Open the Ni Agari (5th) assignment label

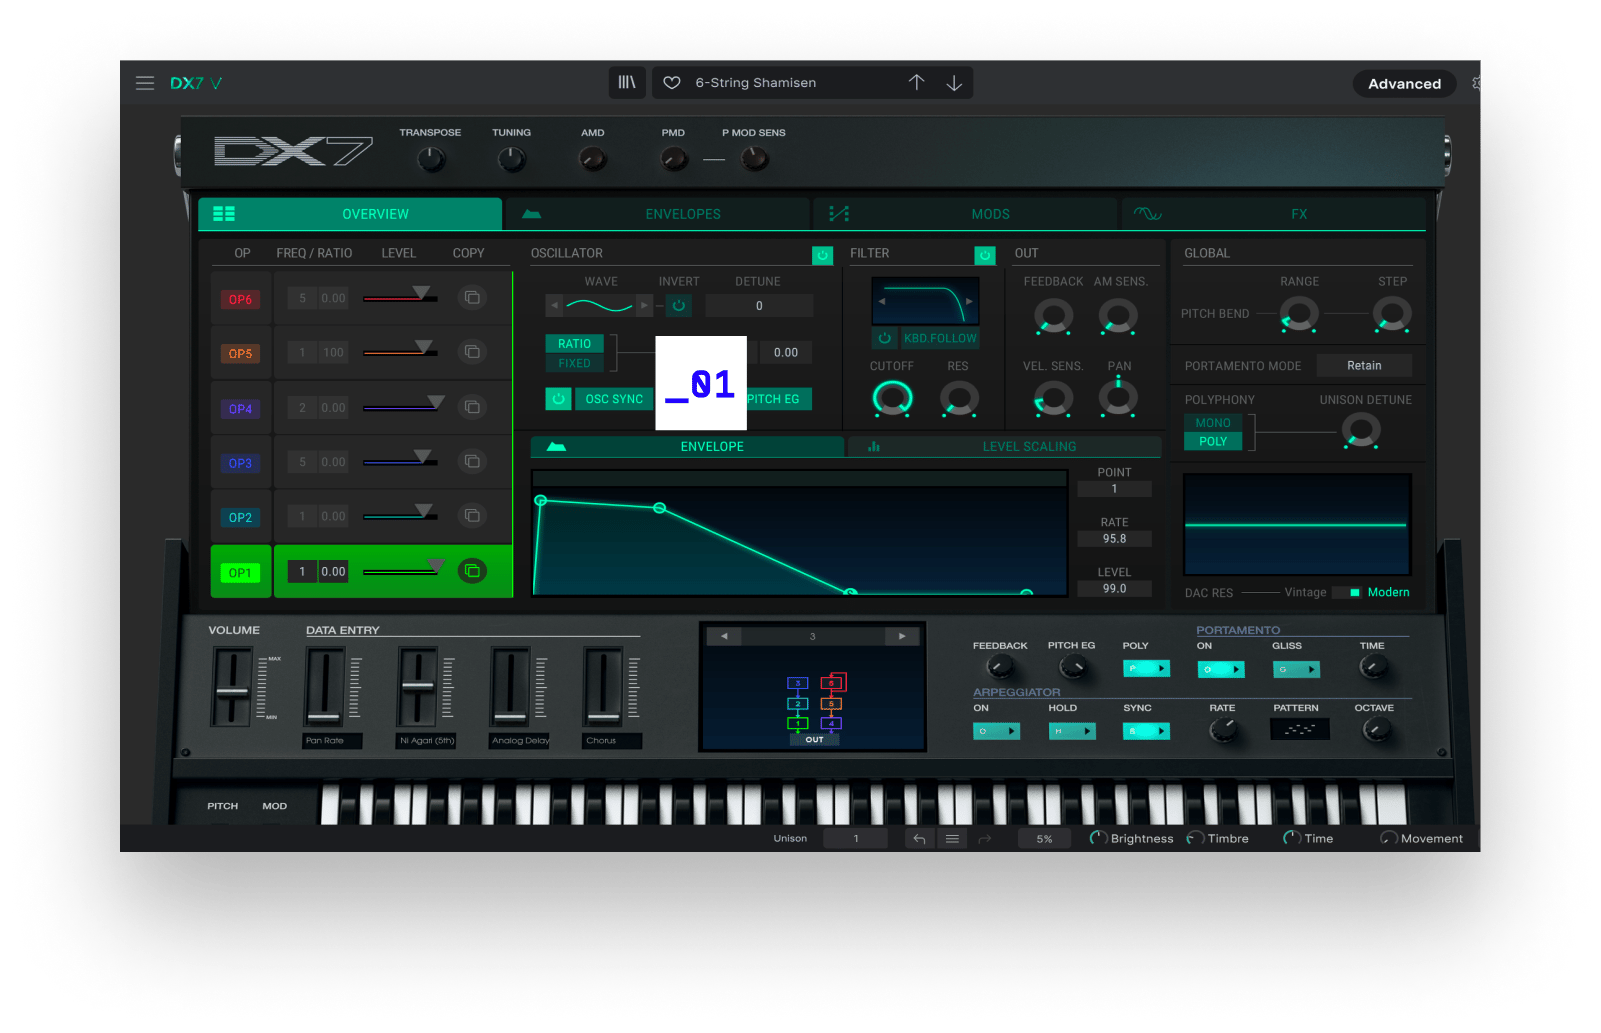coord(426,741)
